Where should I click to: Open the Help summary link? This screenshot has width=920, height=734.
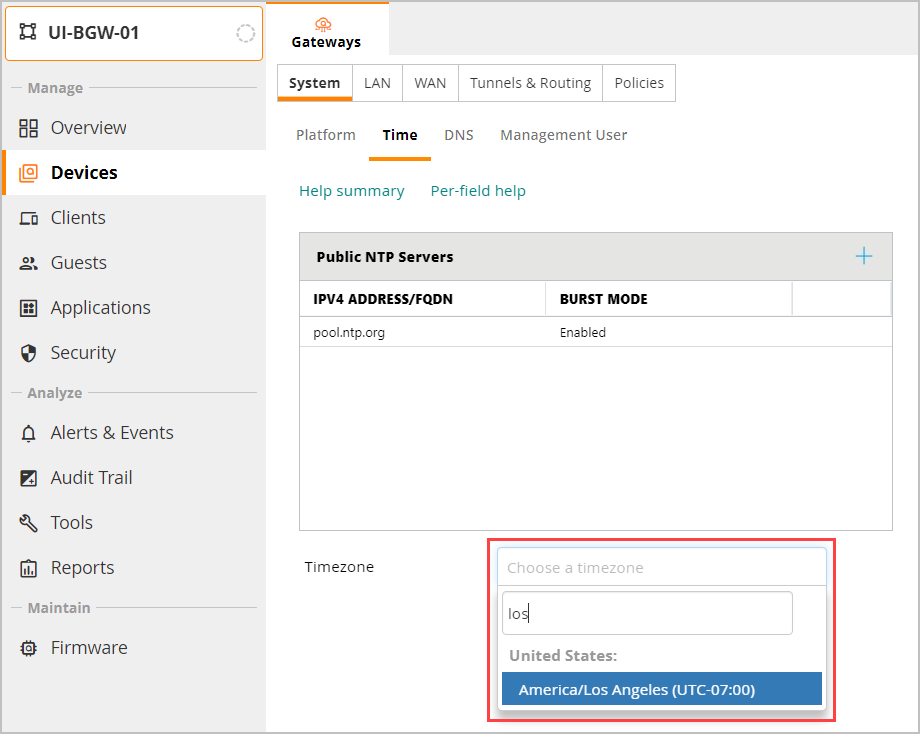[352, 191]
